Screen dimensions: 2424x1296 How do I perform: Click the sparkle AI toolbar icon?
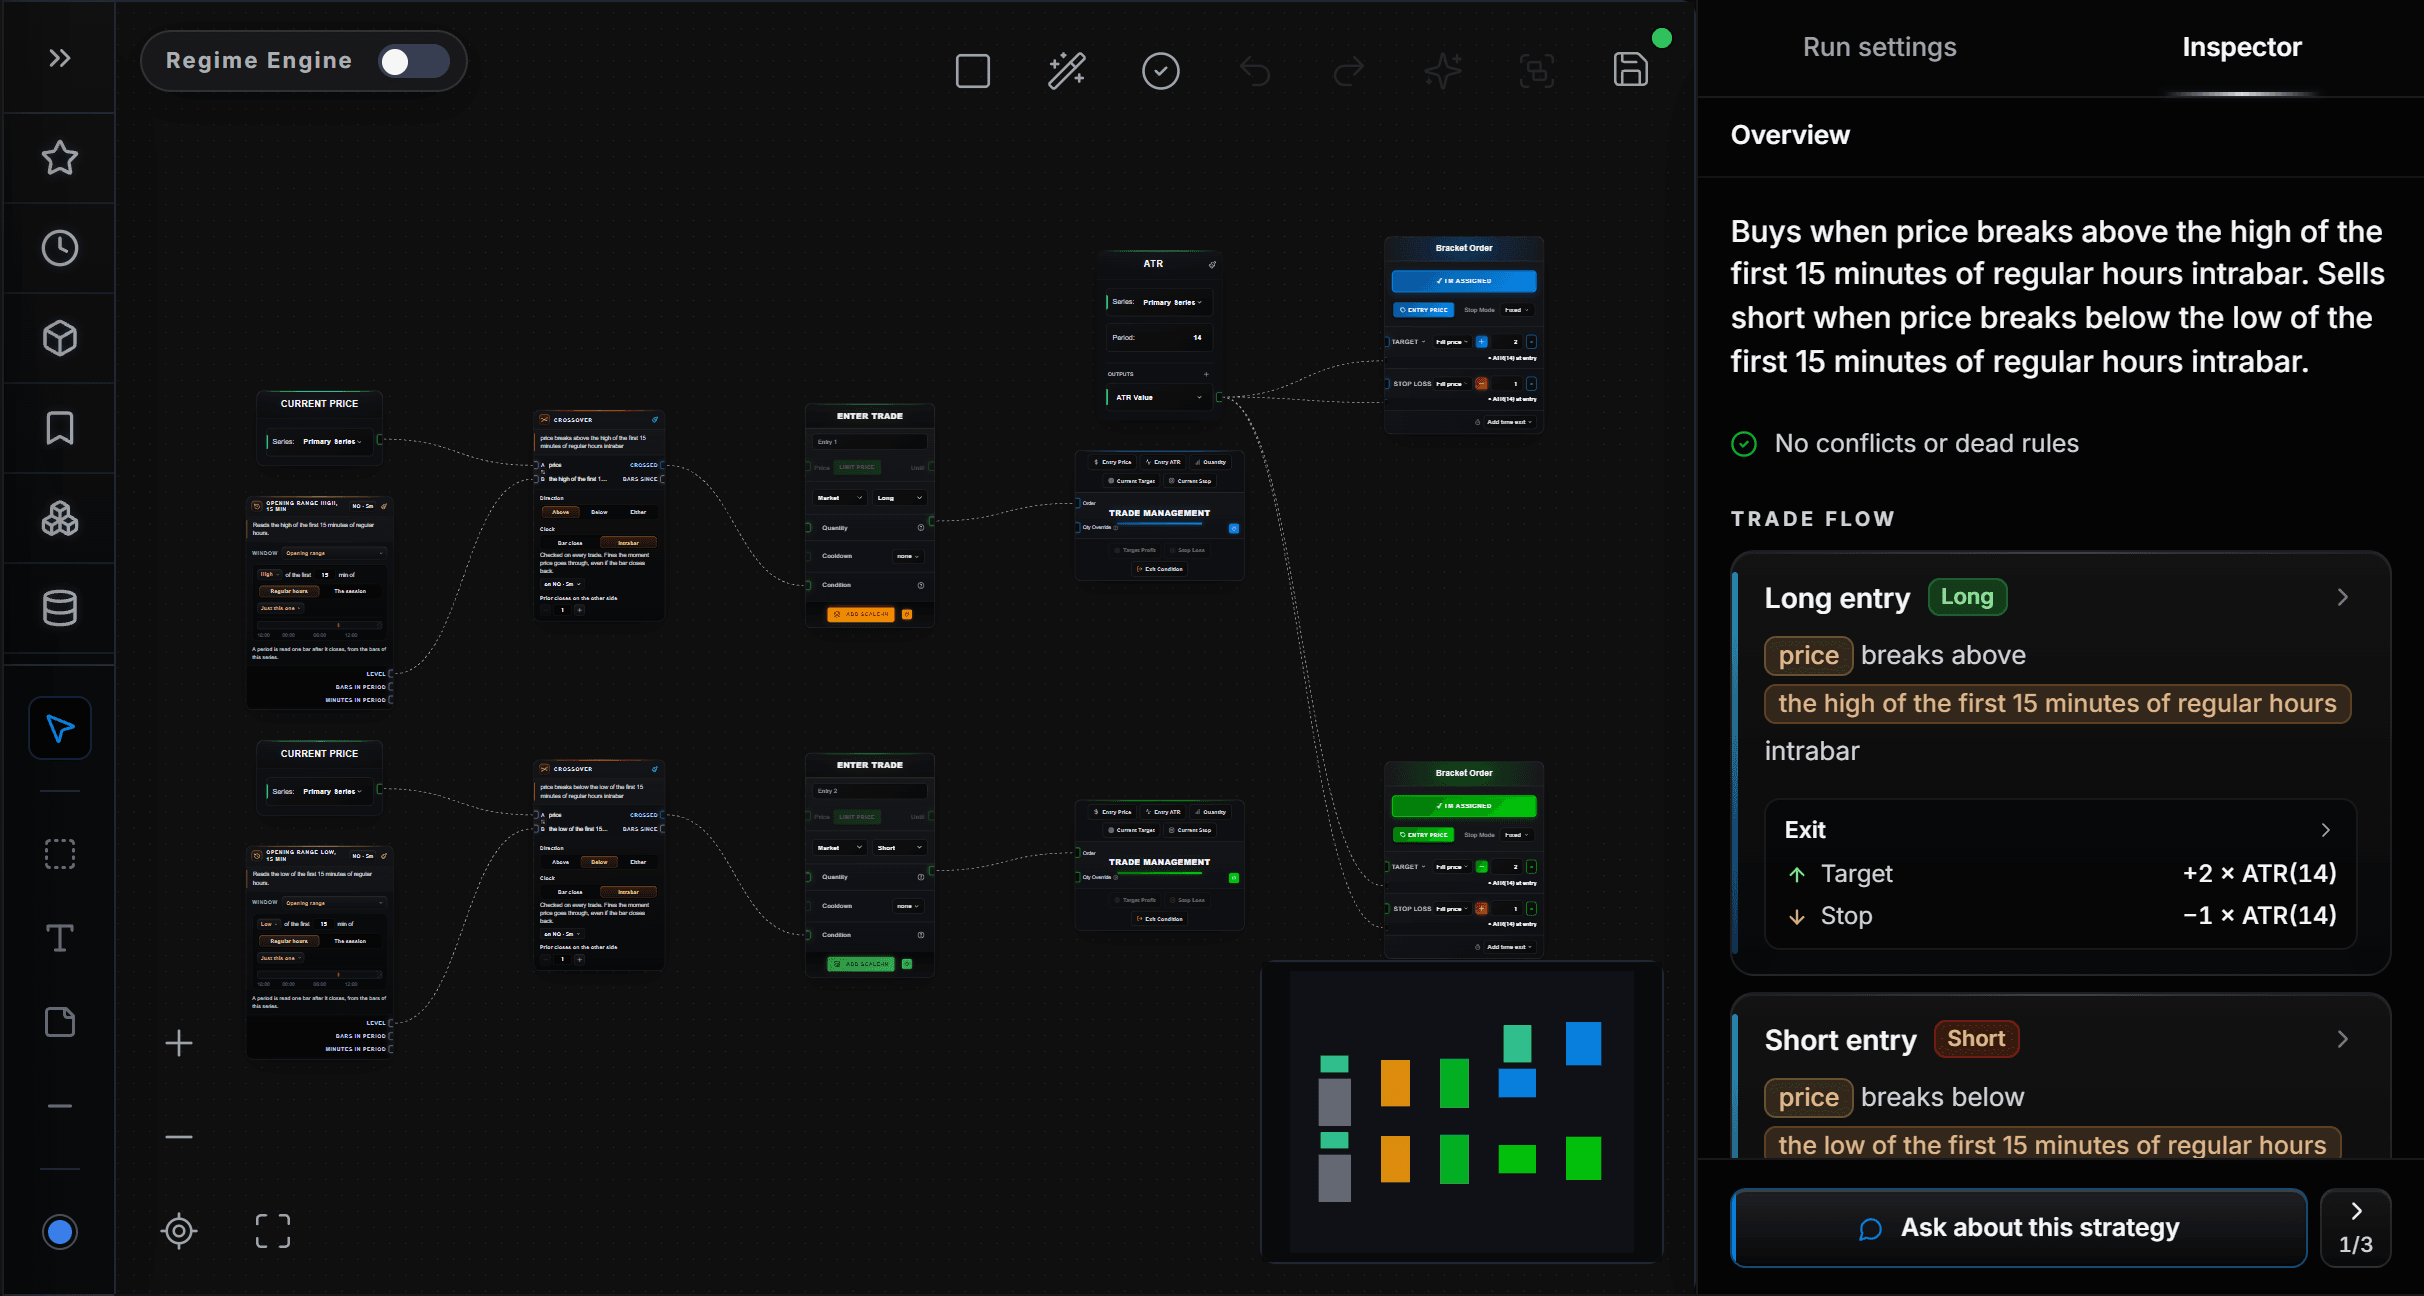point(1443,71)
